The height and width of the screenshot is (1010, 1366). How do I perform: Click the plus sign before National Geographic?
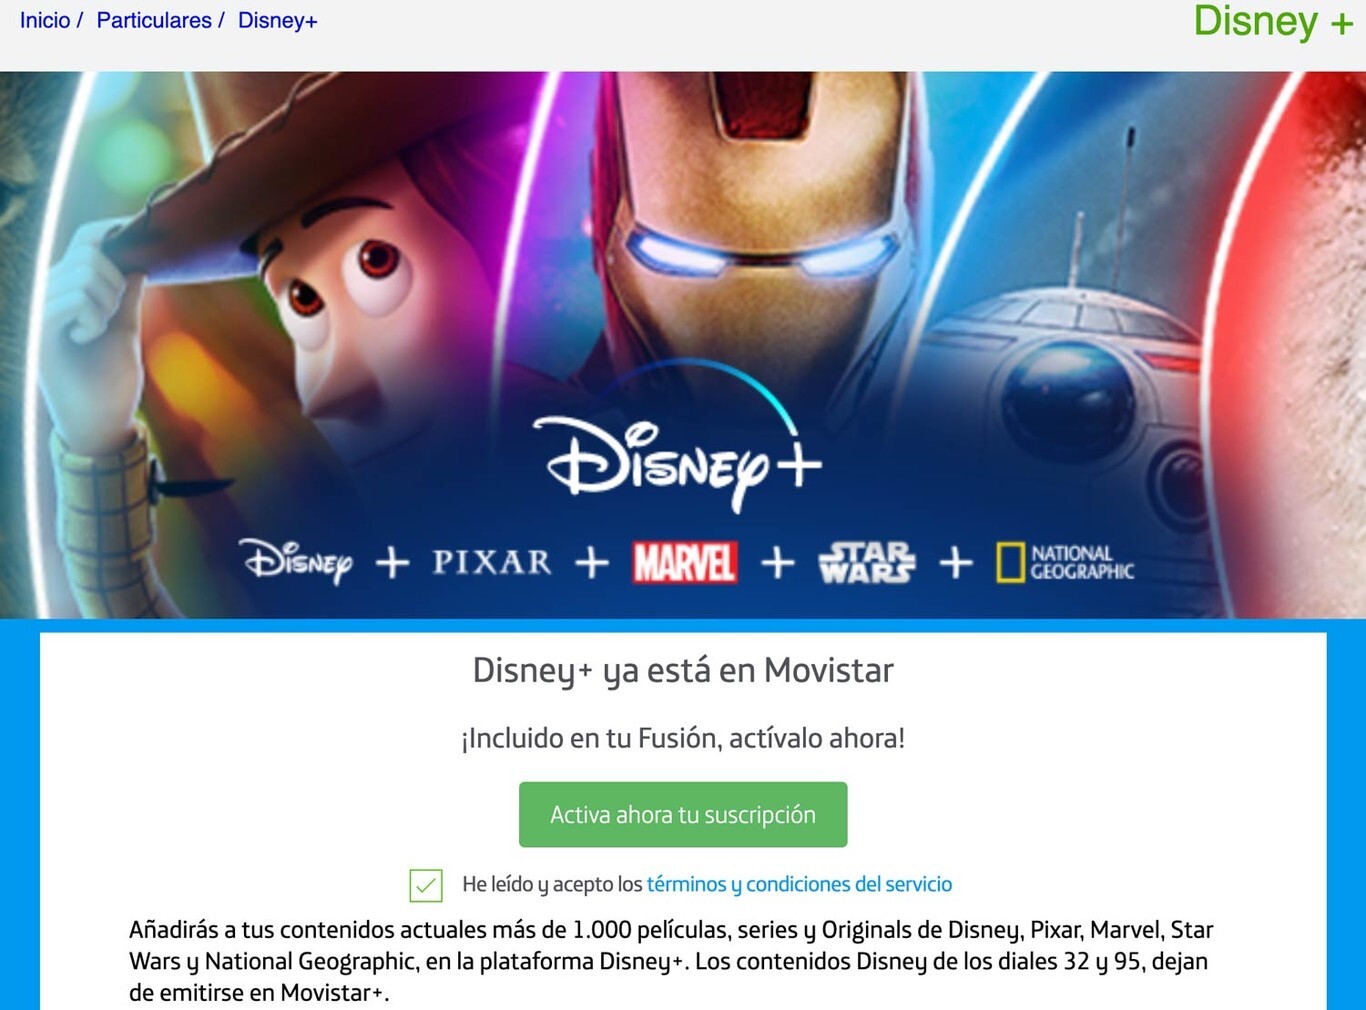(x=956, y=562)
